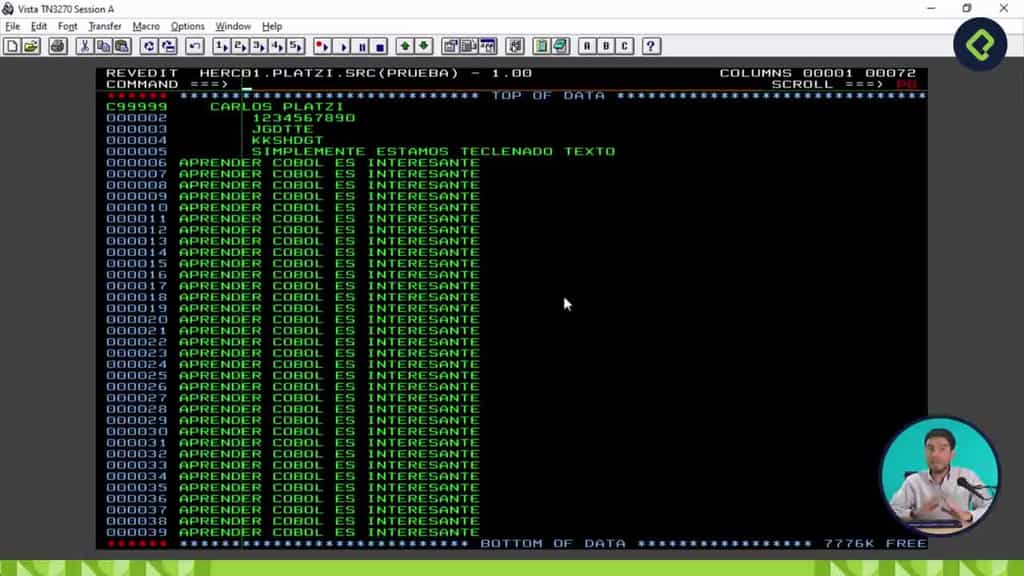This screenshot has height=576, width=1024.
Task: Open the Options menu
Action: pos(187,26)
